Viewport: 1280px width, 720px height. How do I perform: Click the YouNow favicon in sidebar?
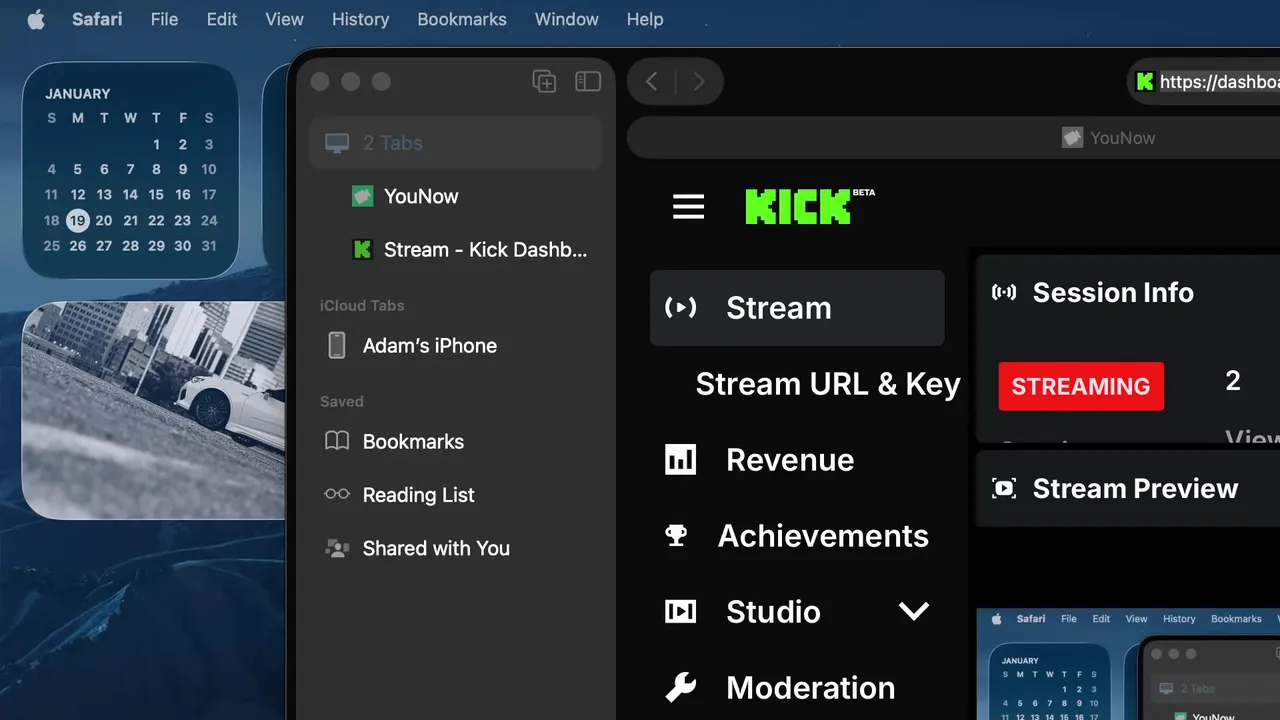(x=362, y=196)
